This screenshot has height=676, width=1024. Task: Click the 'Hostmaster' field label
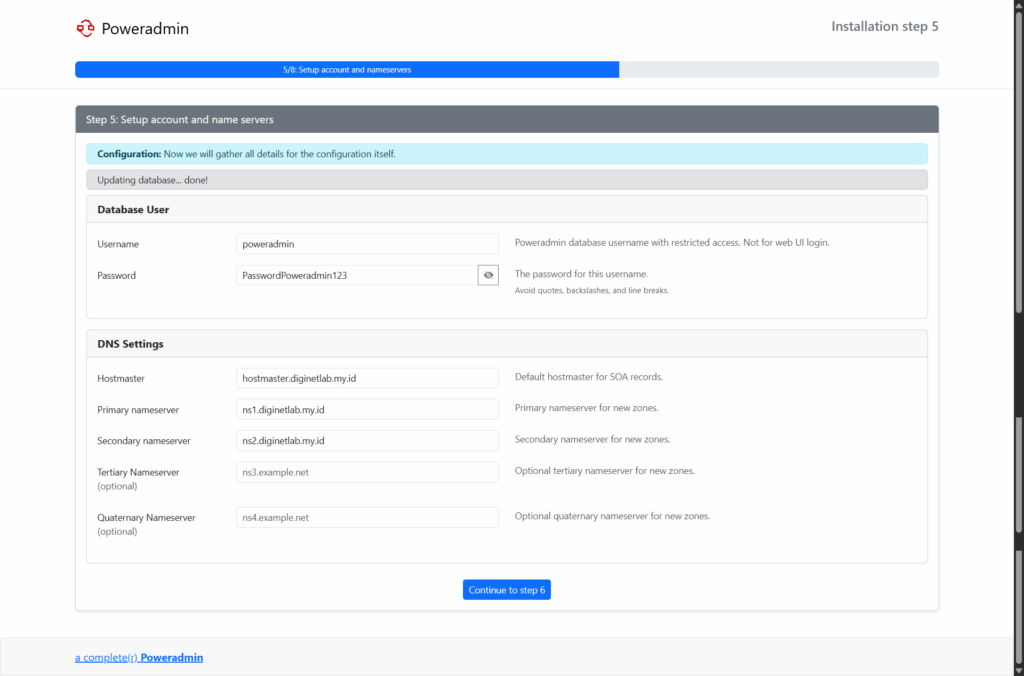(121, 378)
